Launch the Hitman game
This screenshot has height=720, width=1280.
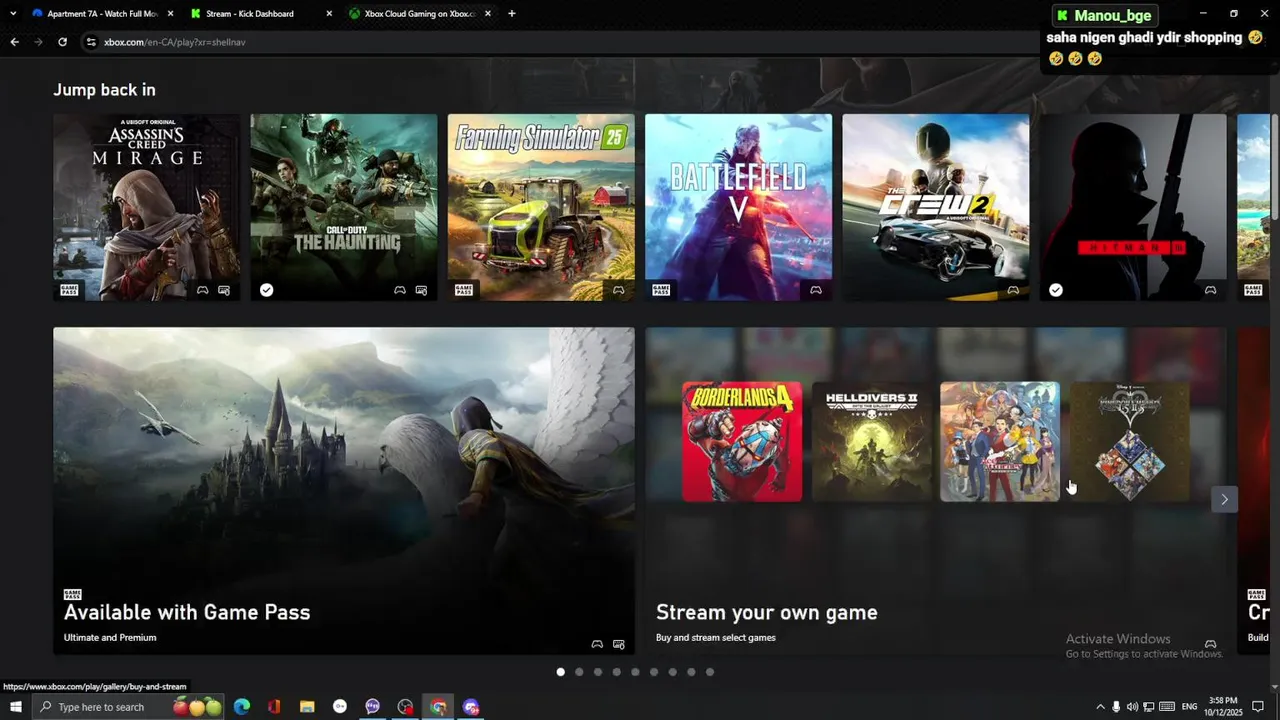tap(1133, 207)
